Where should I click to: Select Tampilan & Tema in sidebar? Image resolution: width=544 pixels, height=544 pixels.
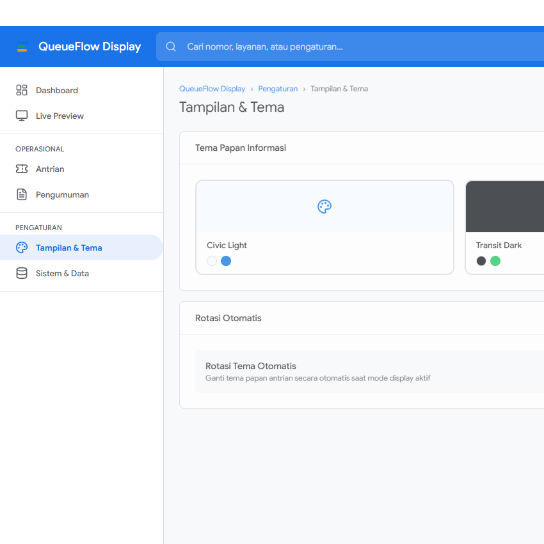click(x=81, y=248)
